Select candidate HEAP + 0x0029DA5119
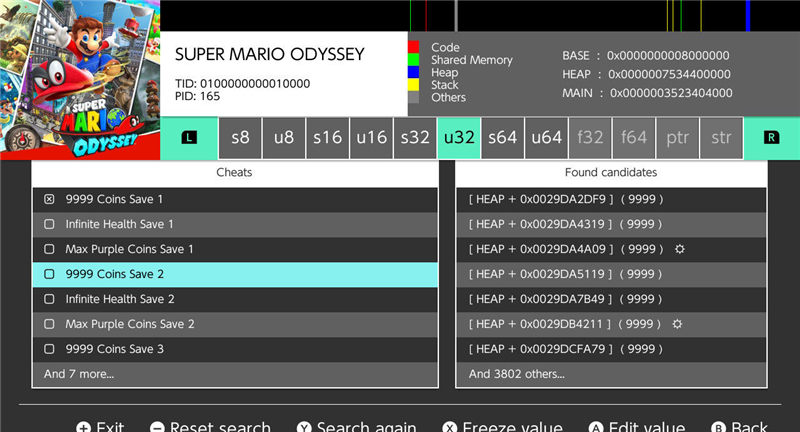The height and width of the screenshot is (432, 800). click(x=611, y=274)
